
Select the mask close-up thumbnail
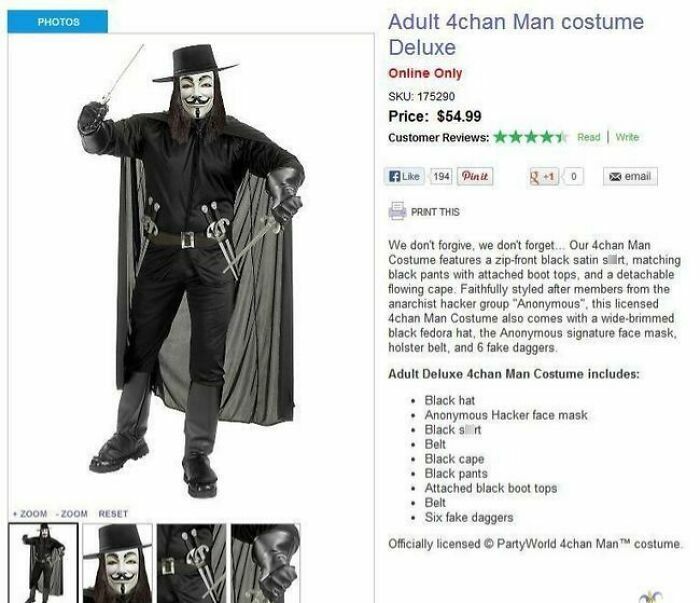point(117,562)
